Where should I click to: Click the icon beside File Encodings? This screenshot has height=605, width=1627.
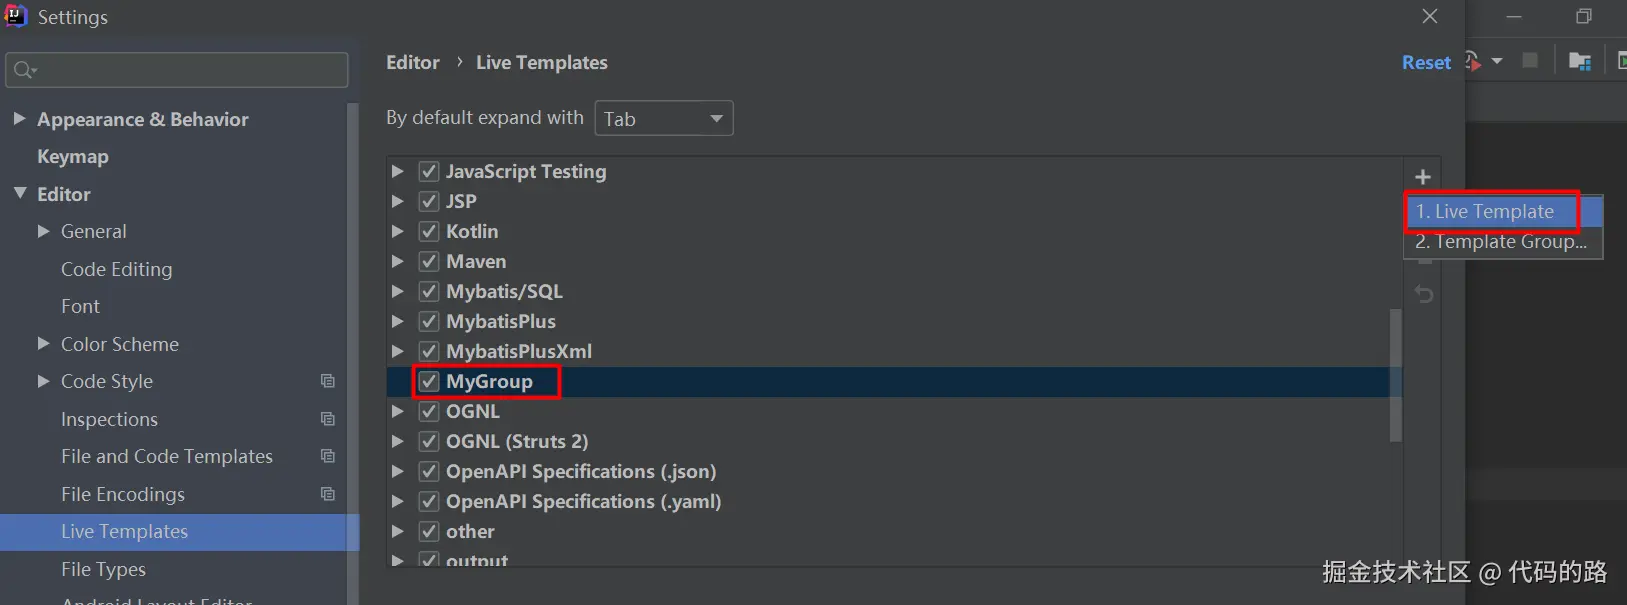327,494
